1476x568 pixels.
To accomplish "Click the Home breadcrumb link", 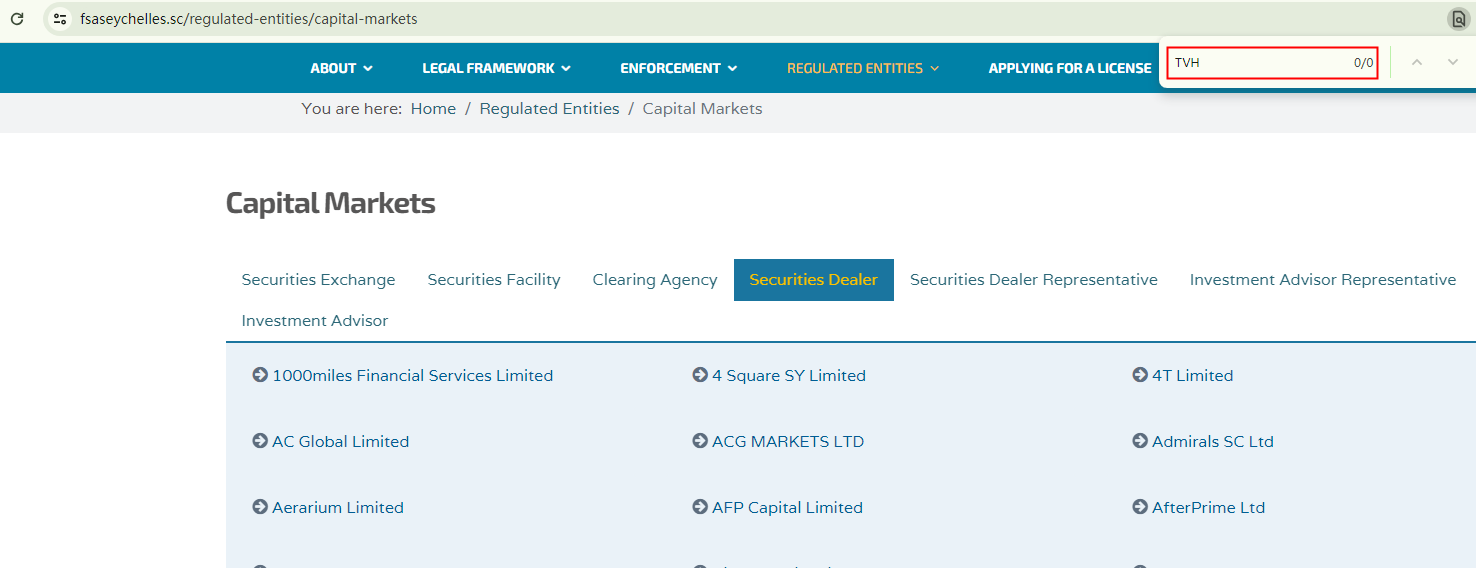I will pos(433,109).
